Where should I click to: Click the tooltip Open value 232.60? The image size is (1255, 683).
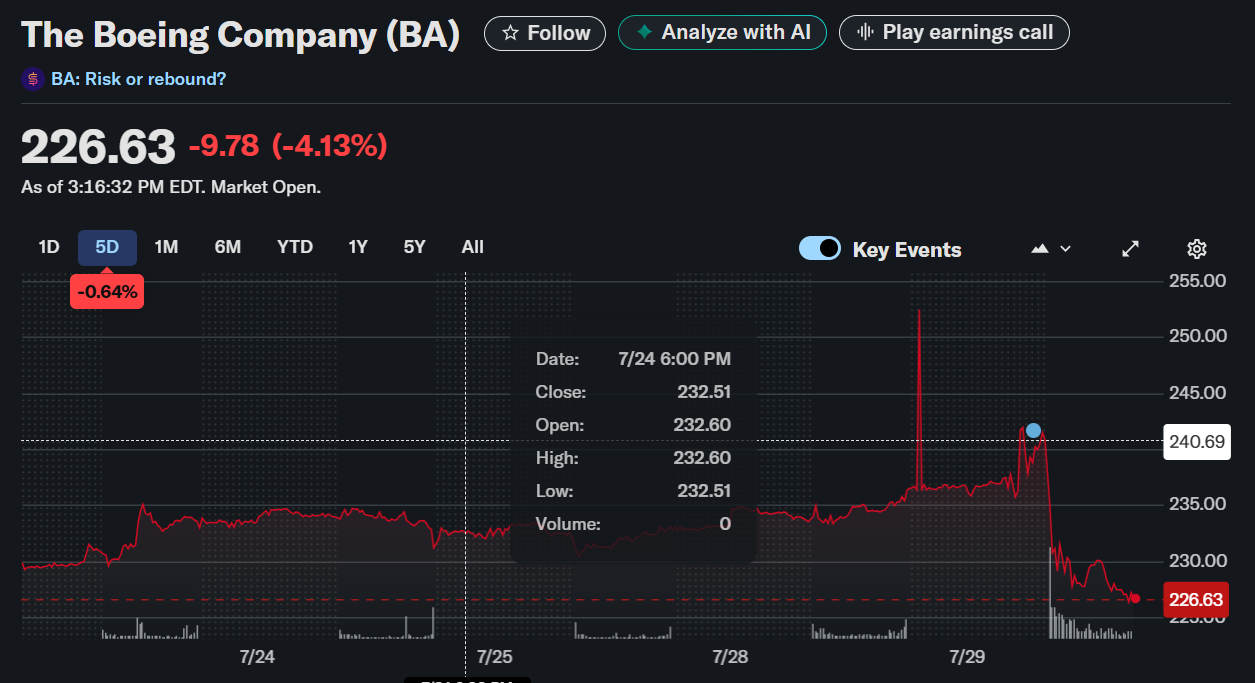[x=702, y=425]
